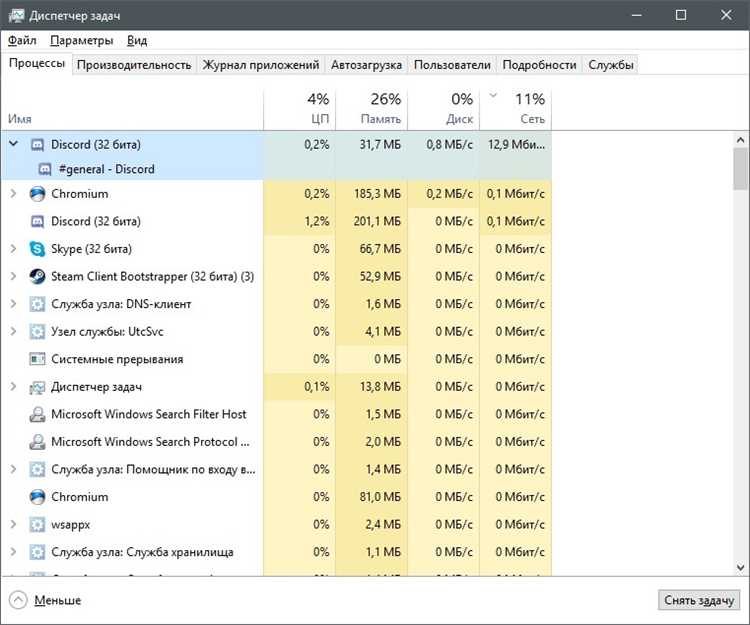Expand the Steam Client Bootstrapper group

13,276
